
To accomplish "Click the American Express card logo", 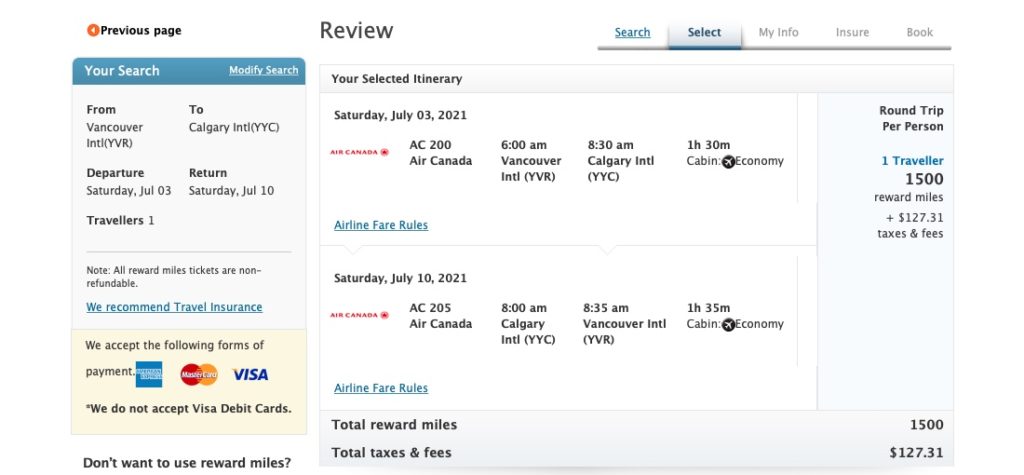I will tap(149, 374).
